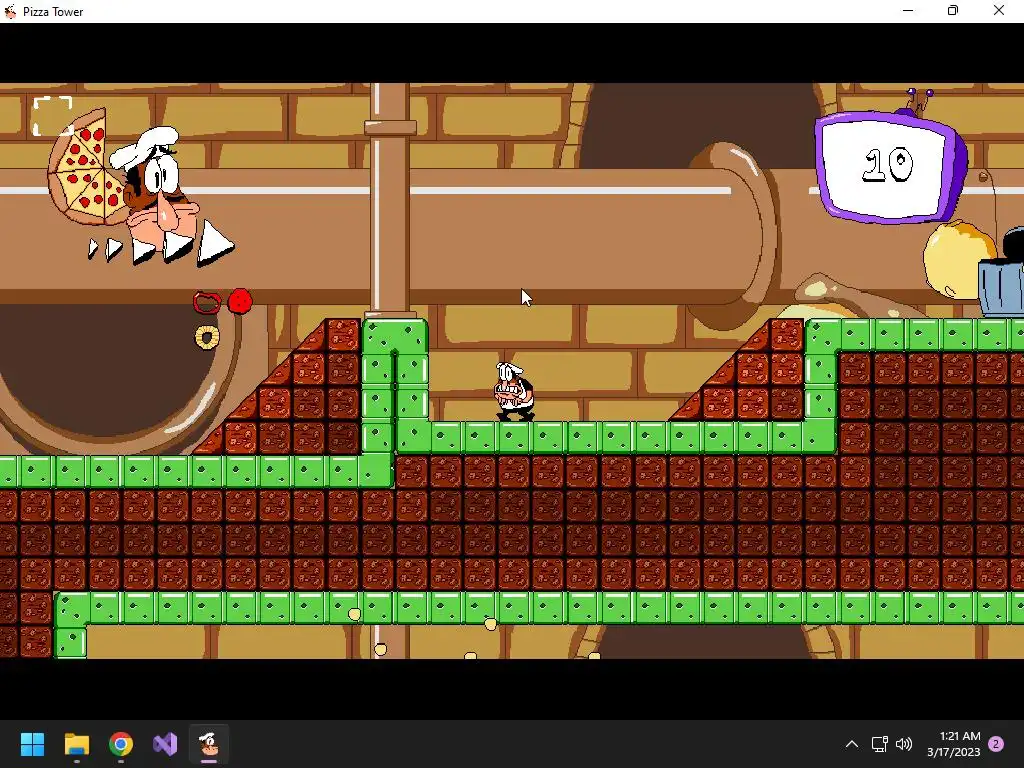The width and height of the screenshot is (1024, 768).
Task: Restore down the Pizza Tower window
Action: tap(953, 11)
